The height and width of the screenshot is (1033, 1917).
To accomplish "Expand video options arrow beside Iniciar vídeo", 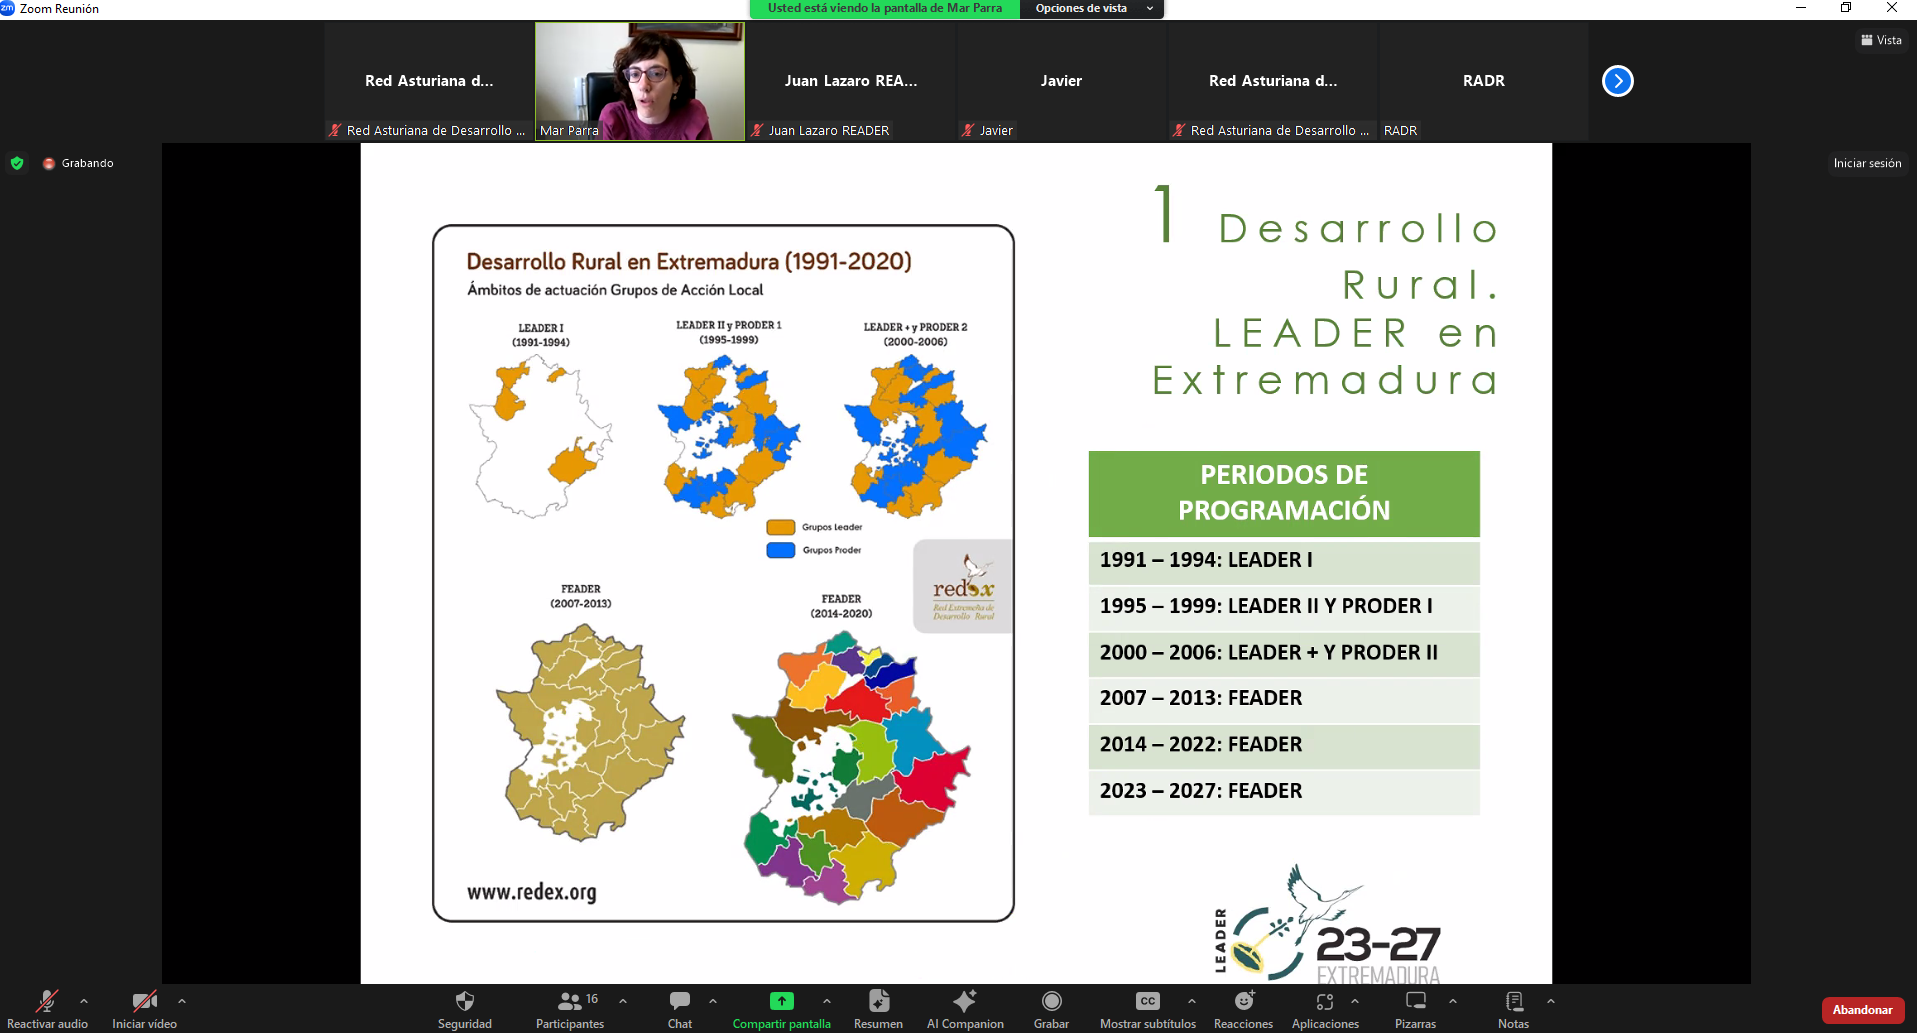I will [x=182, y=1000].
